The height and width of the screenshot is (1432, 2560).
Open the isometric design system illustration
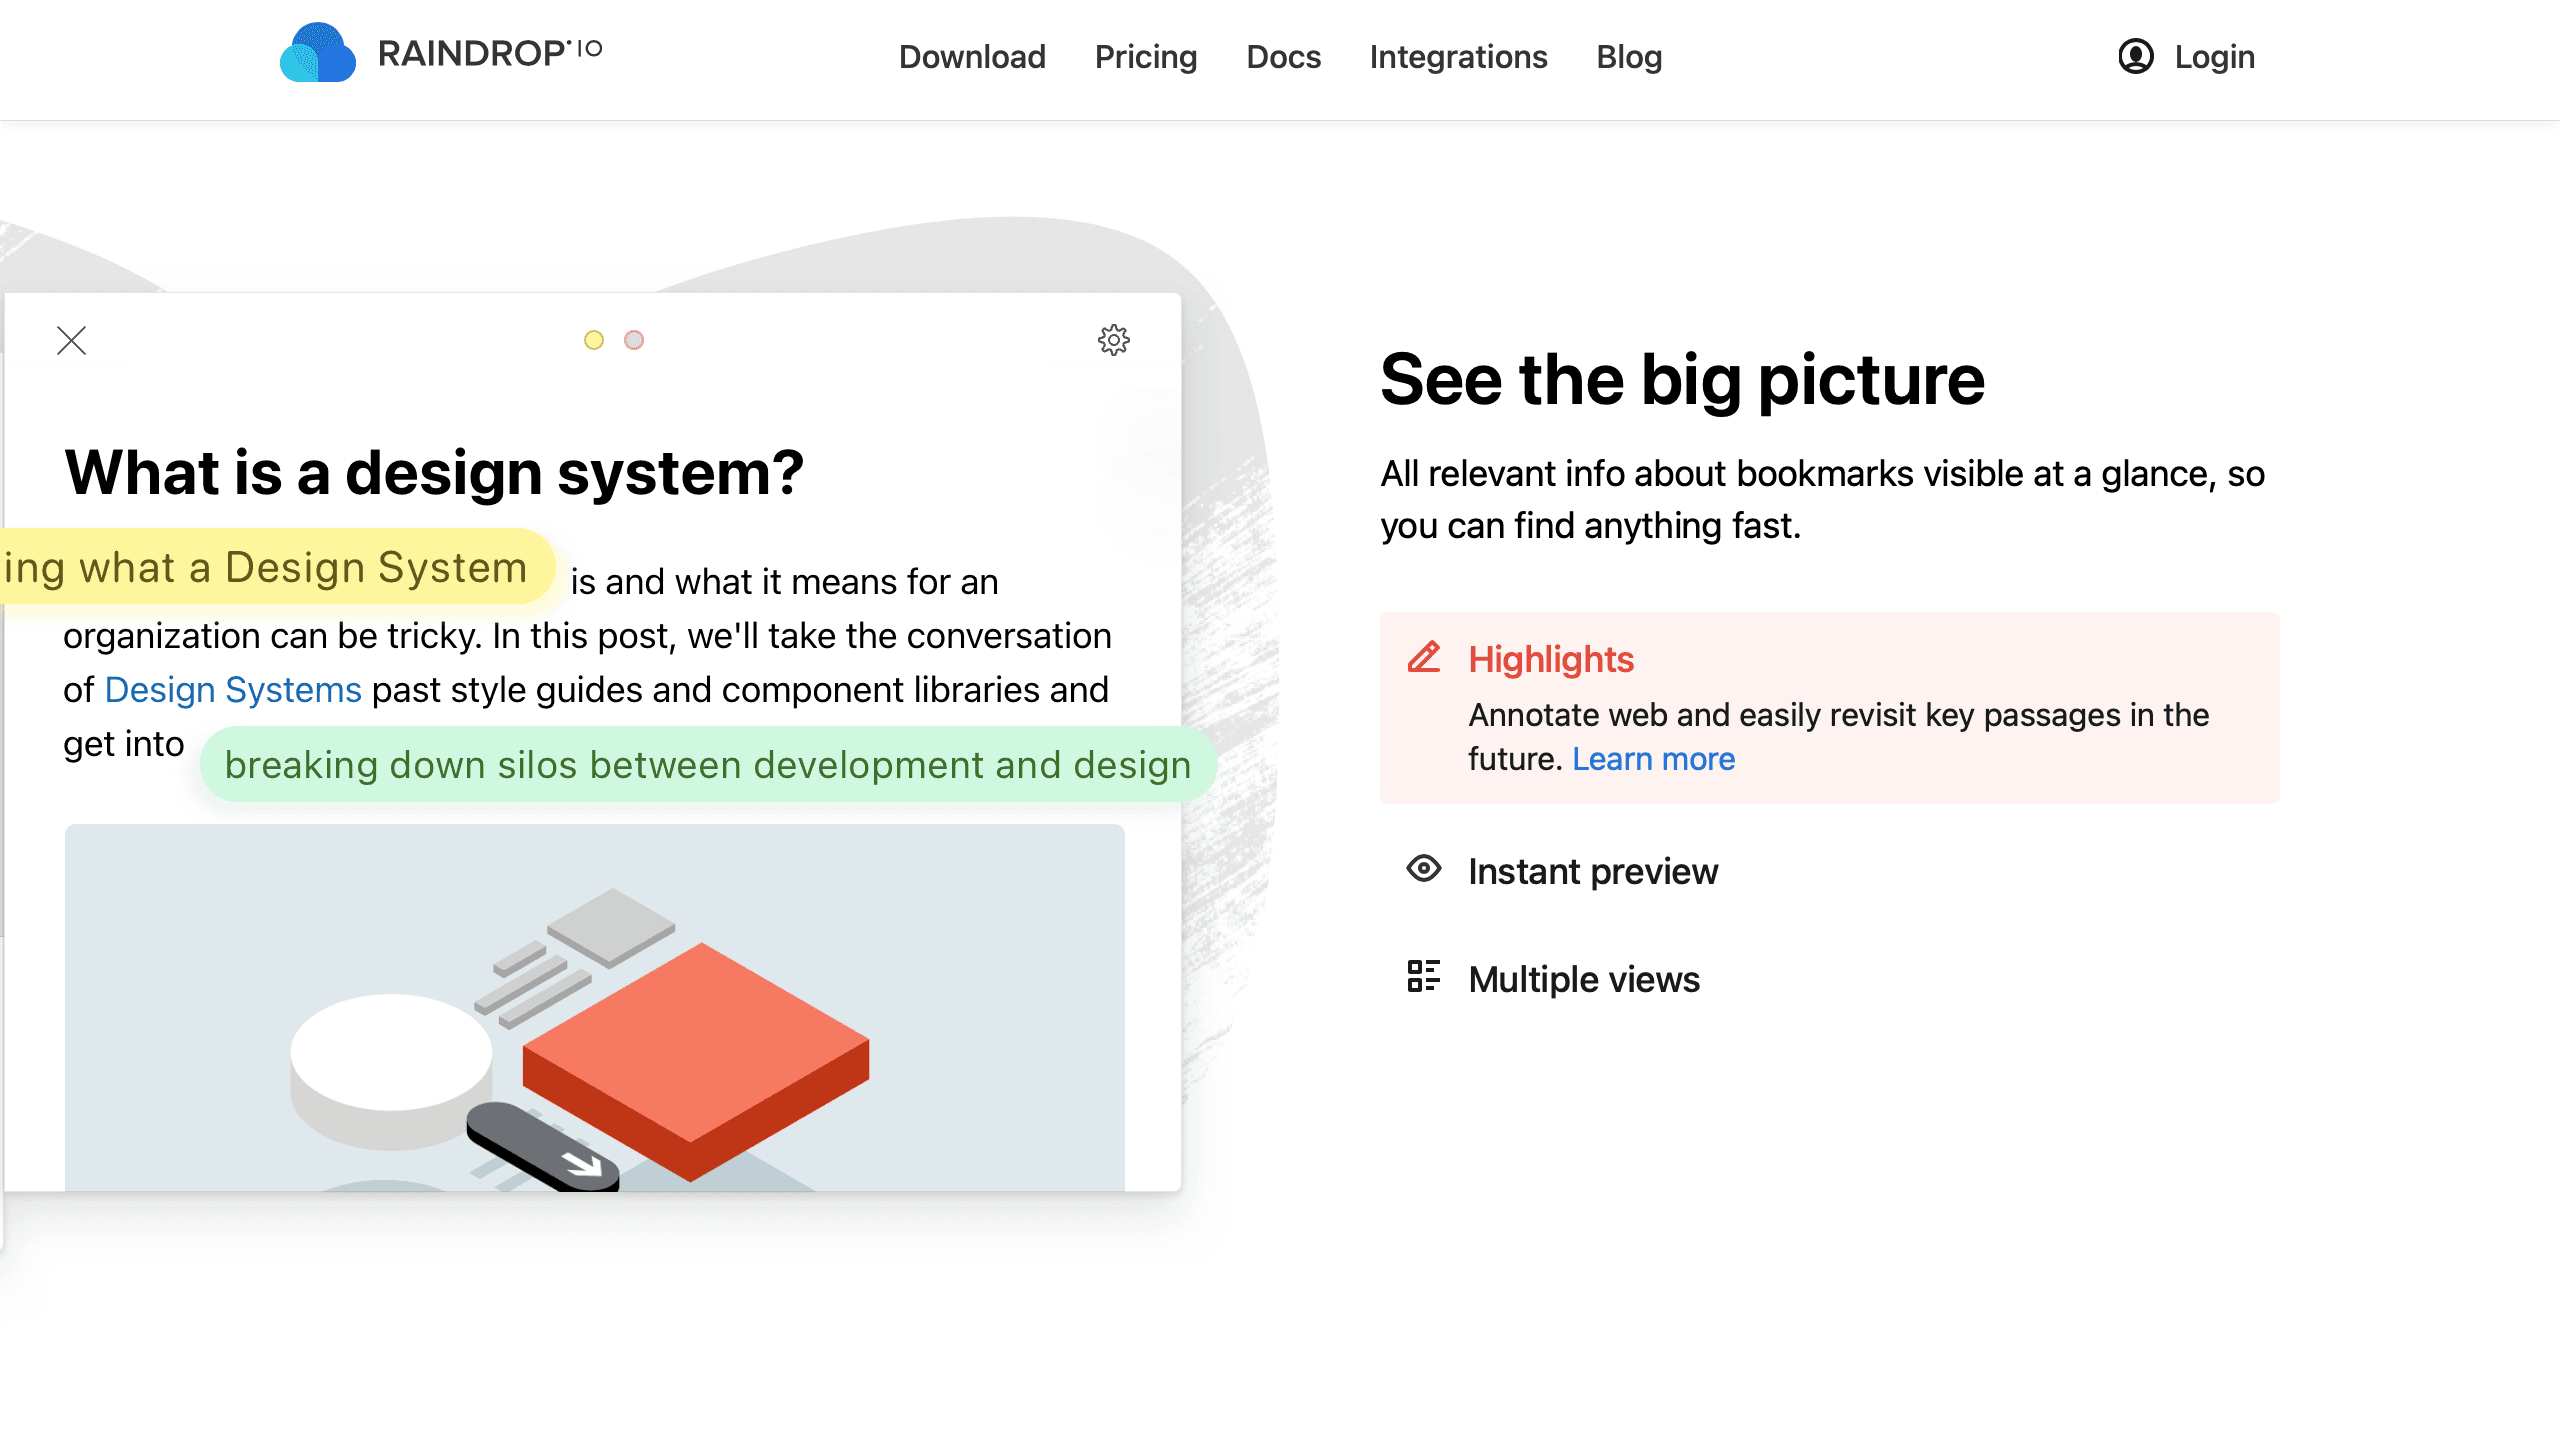coord(595,1007)
